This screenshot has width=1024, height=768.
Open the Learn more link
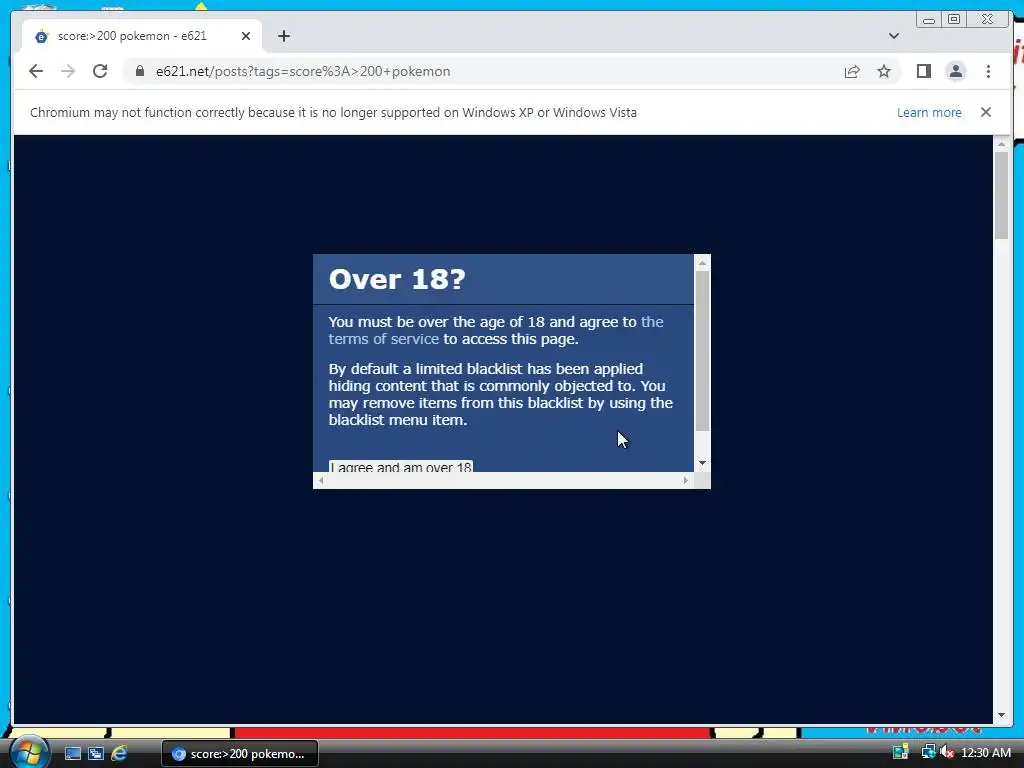click(x=929, y=112)
